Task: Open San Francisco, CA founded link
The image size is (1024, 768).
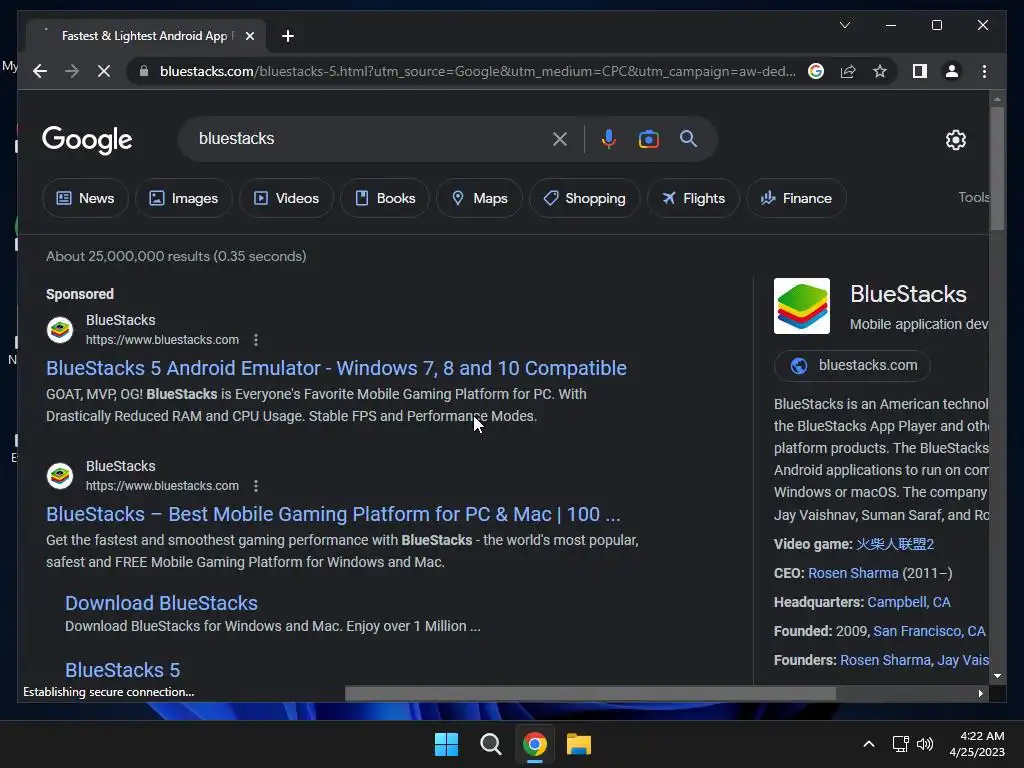Action: [929, 631]
